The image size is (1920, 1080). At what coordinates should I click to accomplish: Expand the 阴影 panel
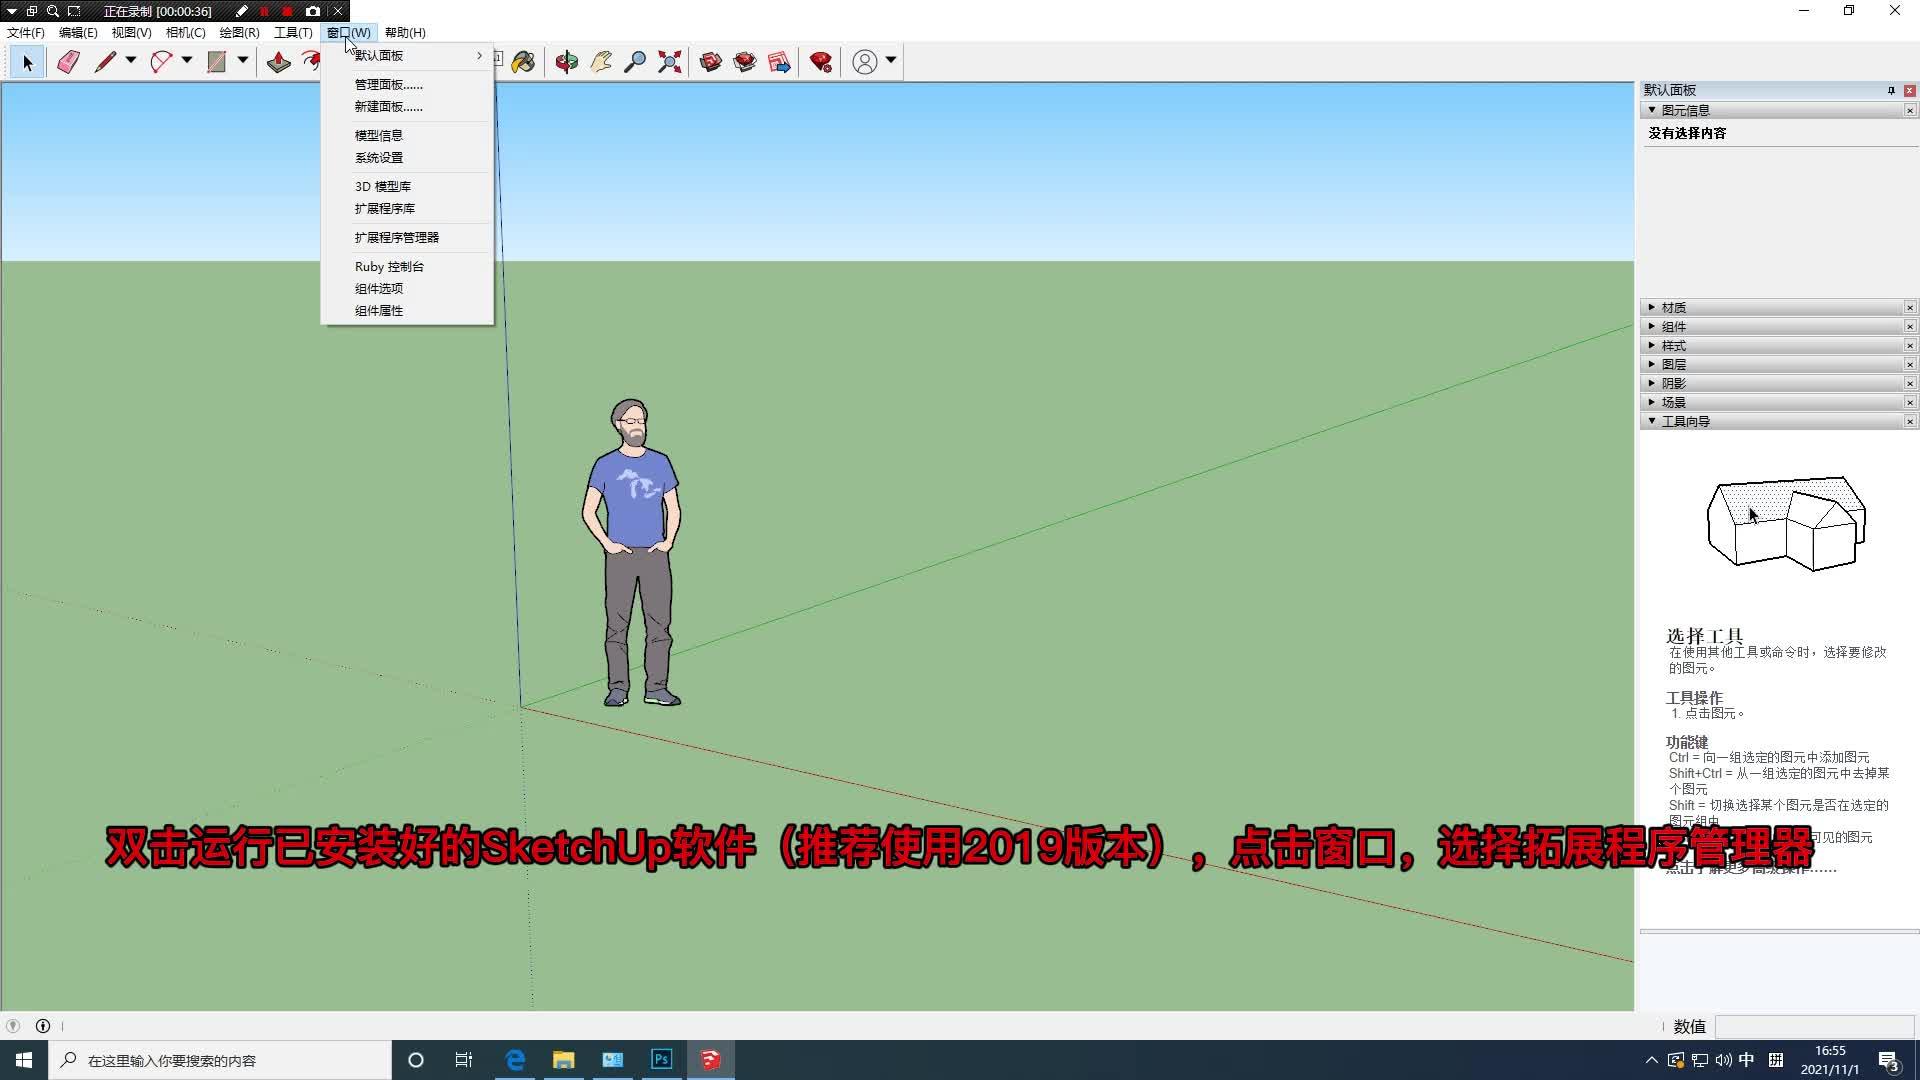[x=1652, y=383]
